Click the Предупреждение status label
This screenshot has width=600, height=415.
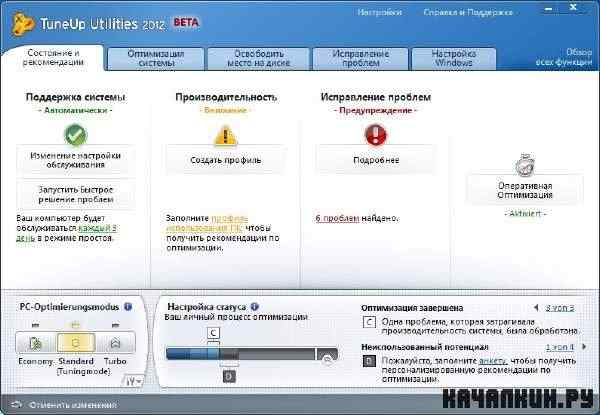376,110
